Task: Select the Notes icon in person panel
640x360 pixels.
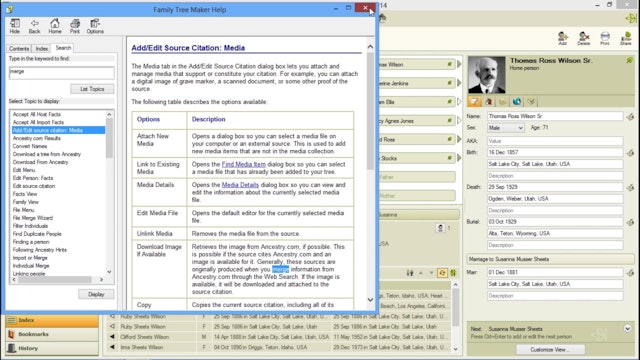Action: pyautogui.click(x=502, y=102)
